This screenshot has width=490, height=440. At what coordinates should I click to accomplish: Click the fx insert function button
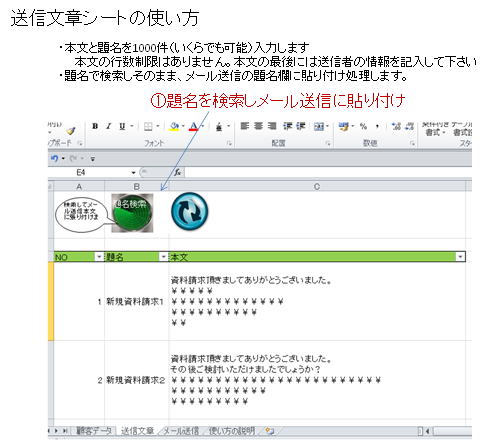pos(178,172)
